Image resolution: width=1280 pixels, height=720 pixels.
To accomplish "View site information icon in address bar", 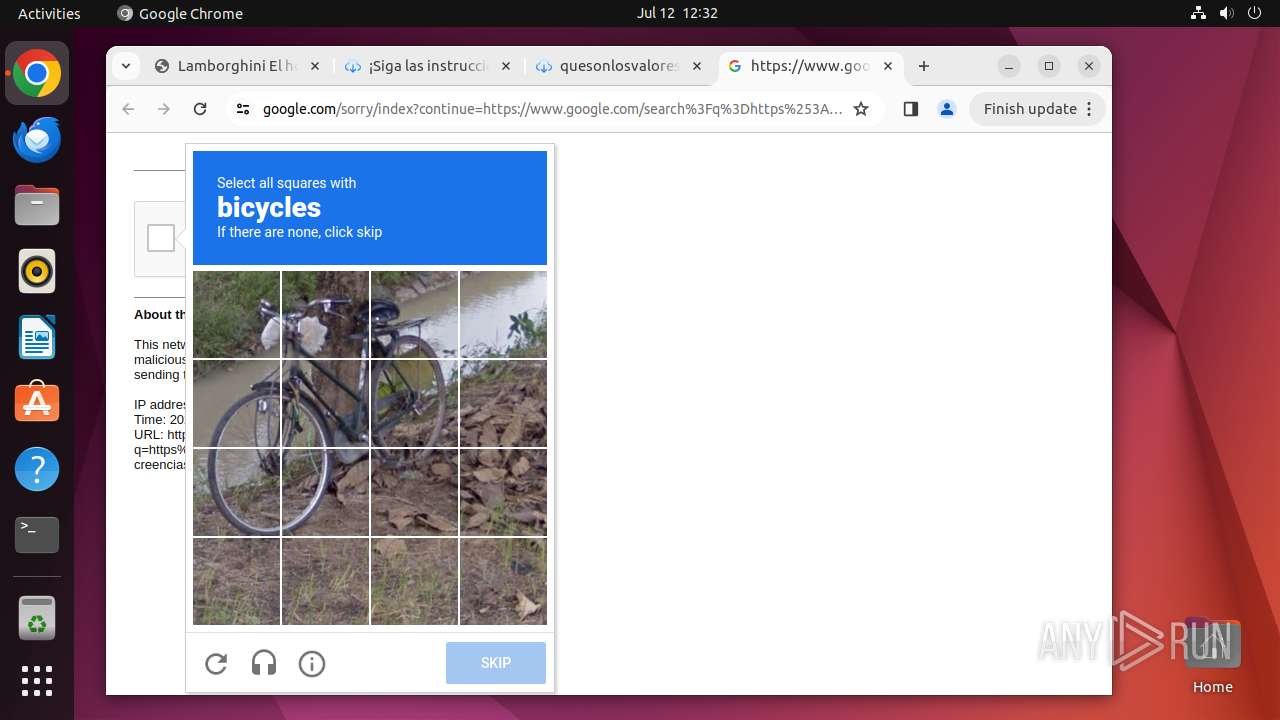I will (x=243, y=109).
